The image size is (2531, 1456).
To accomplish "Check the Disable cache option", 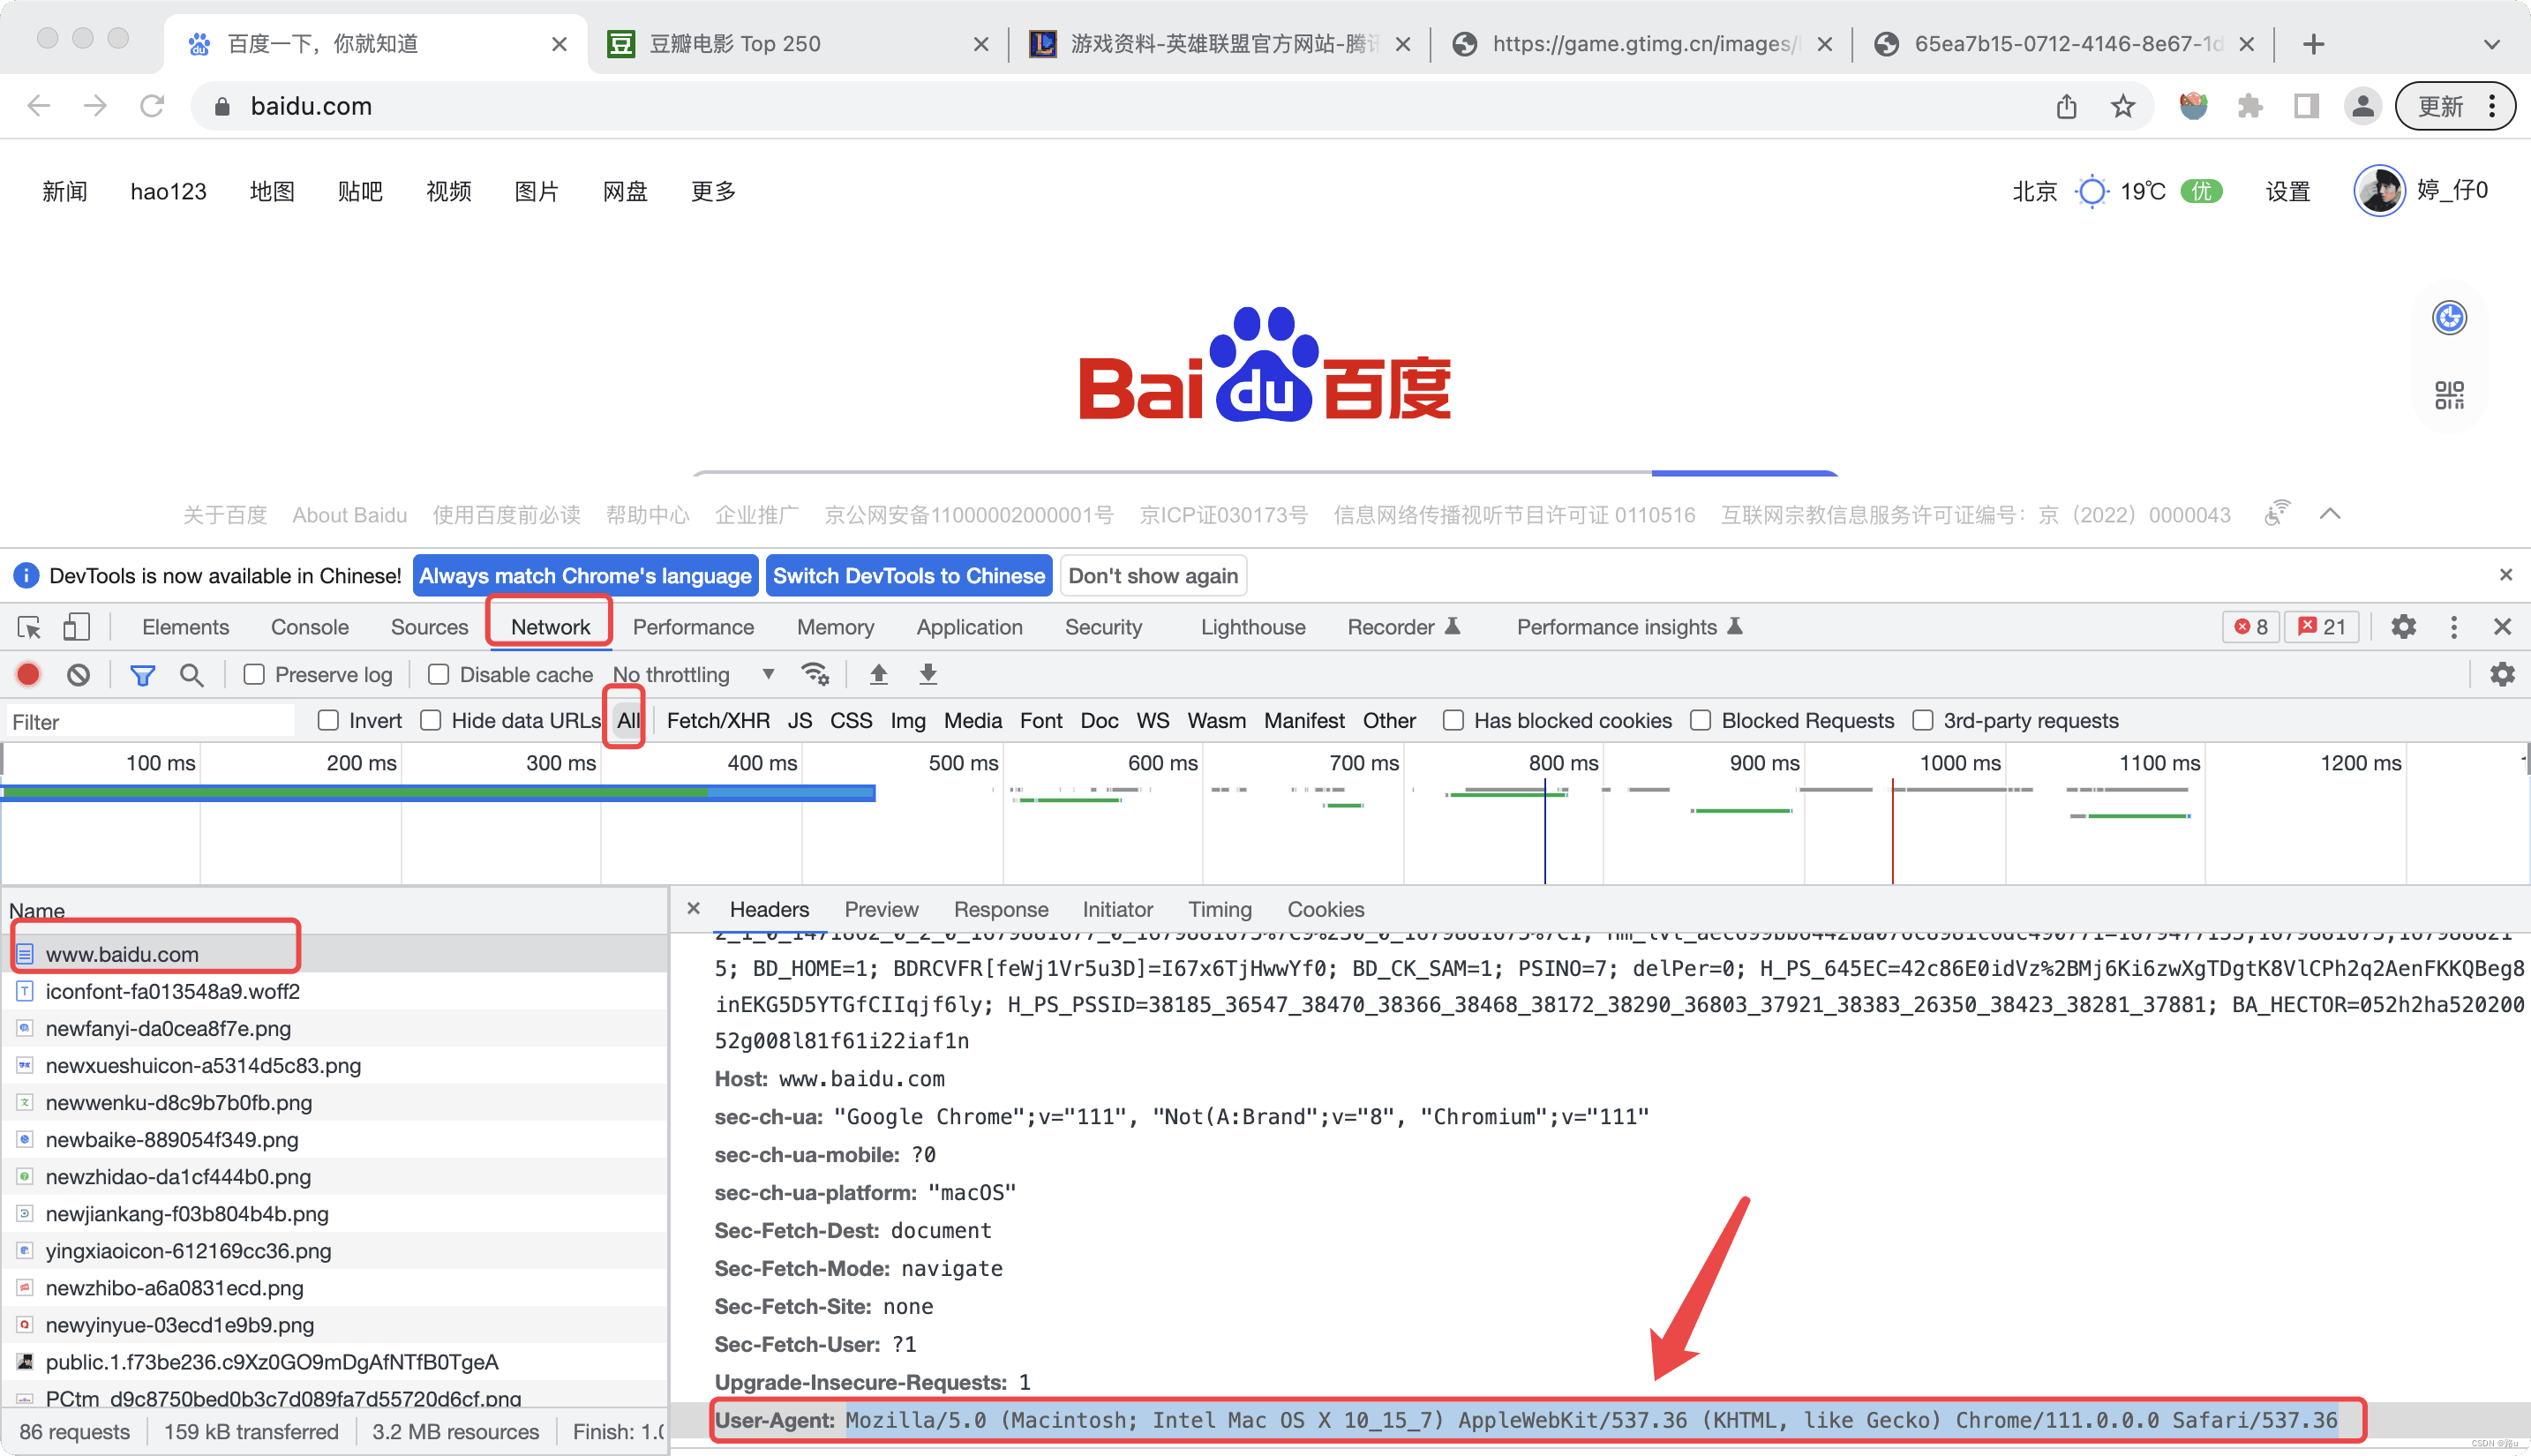I will pos(439,675).
